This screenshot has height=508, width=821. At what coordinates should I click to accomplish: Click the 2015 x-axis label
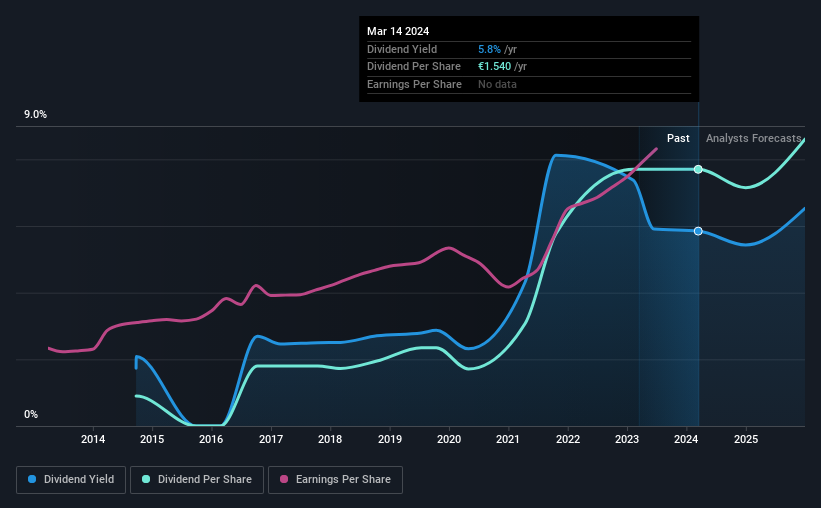pos(152,439)
